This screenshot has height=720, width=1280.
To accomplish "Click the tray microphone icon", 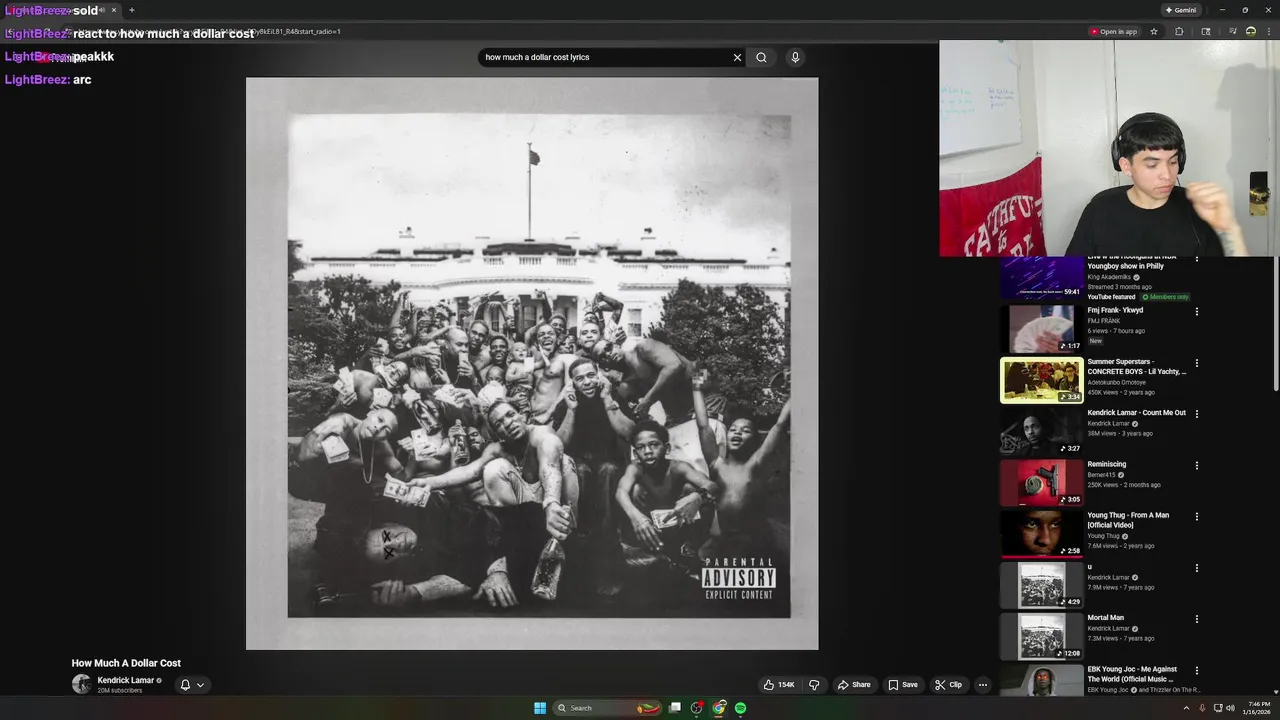I will 1202,708.
